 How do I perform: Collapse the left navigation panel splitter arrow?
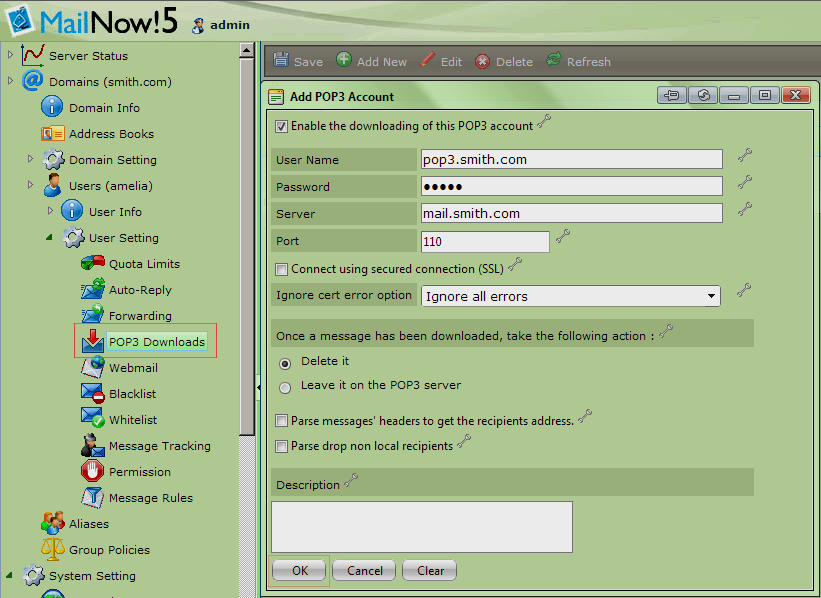coord(258,387)
